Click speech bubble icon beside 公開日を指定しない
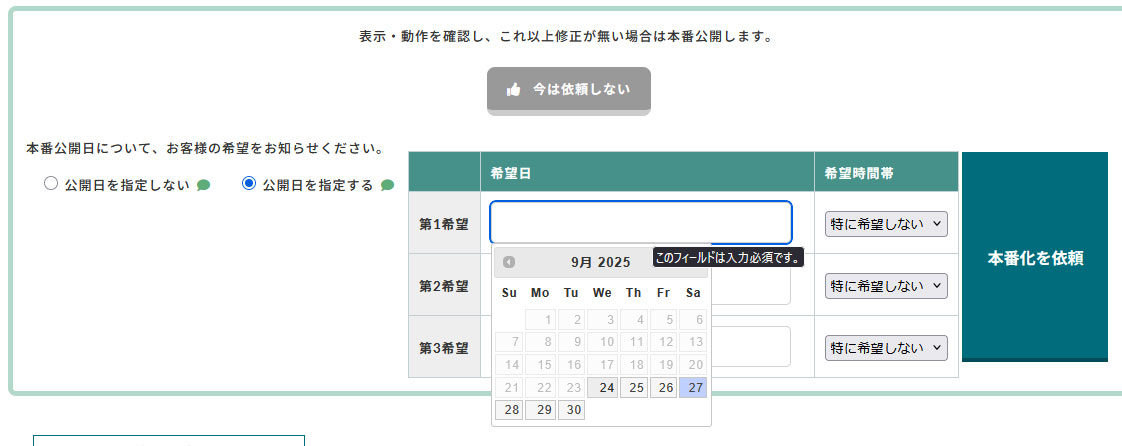 click(204, 185)
